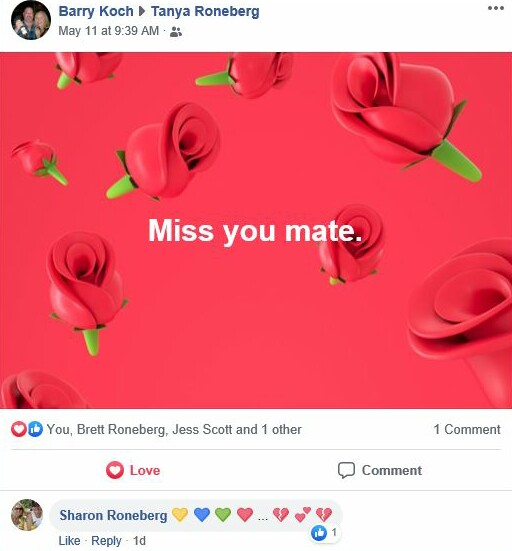Screen dimensions: 512x551
Task: Open Sharon Roneberg's avatar thumbnail
Action: 27,515
